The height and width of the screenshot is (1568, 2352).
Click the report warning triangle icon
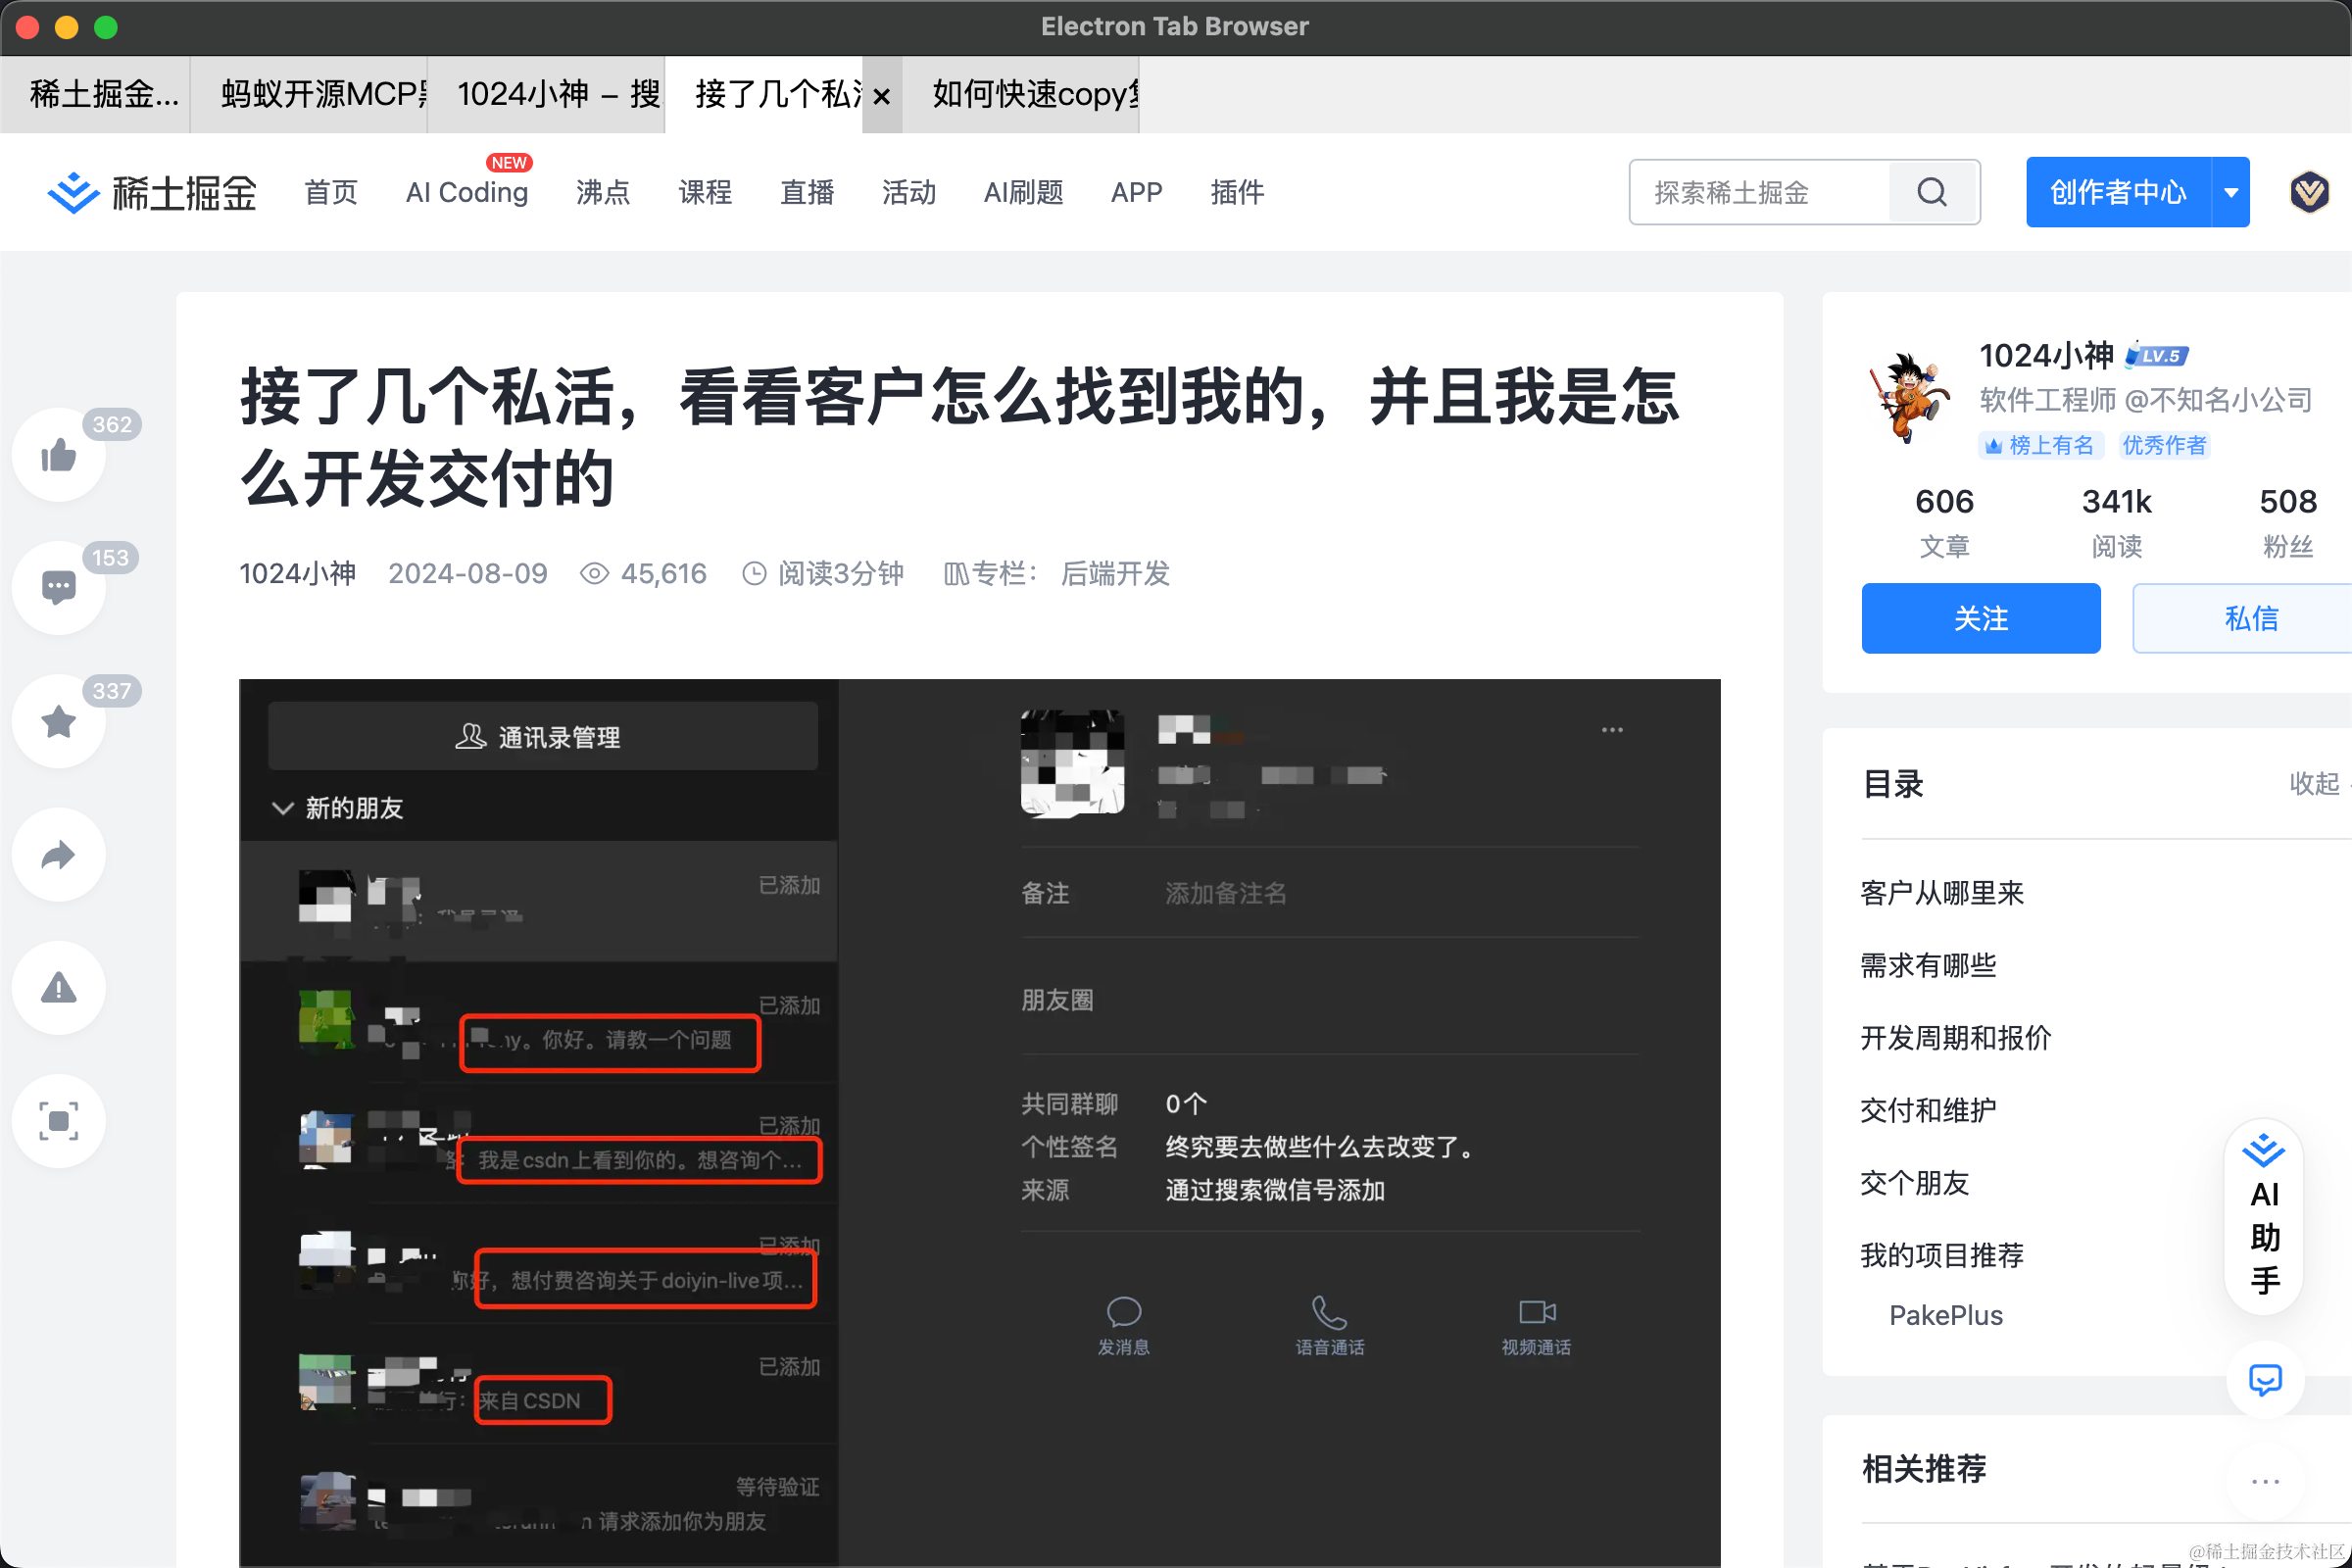58,988
